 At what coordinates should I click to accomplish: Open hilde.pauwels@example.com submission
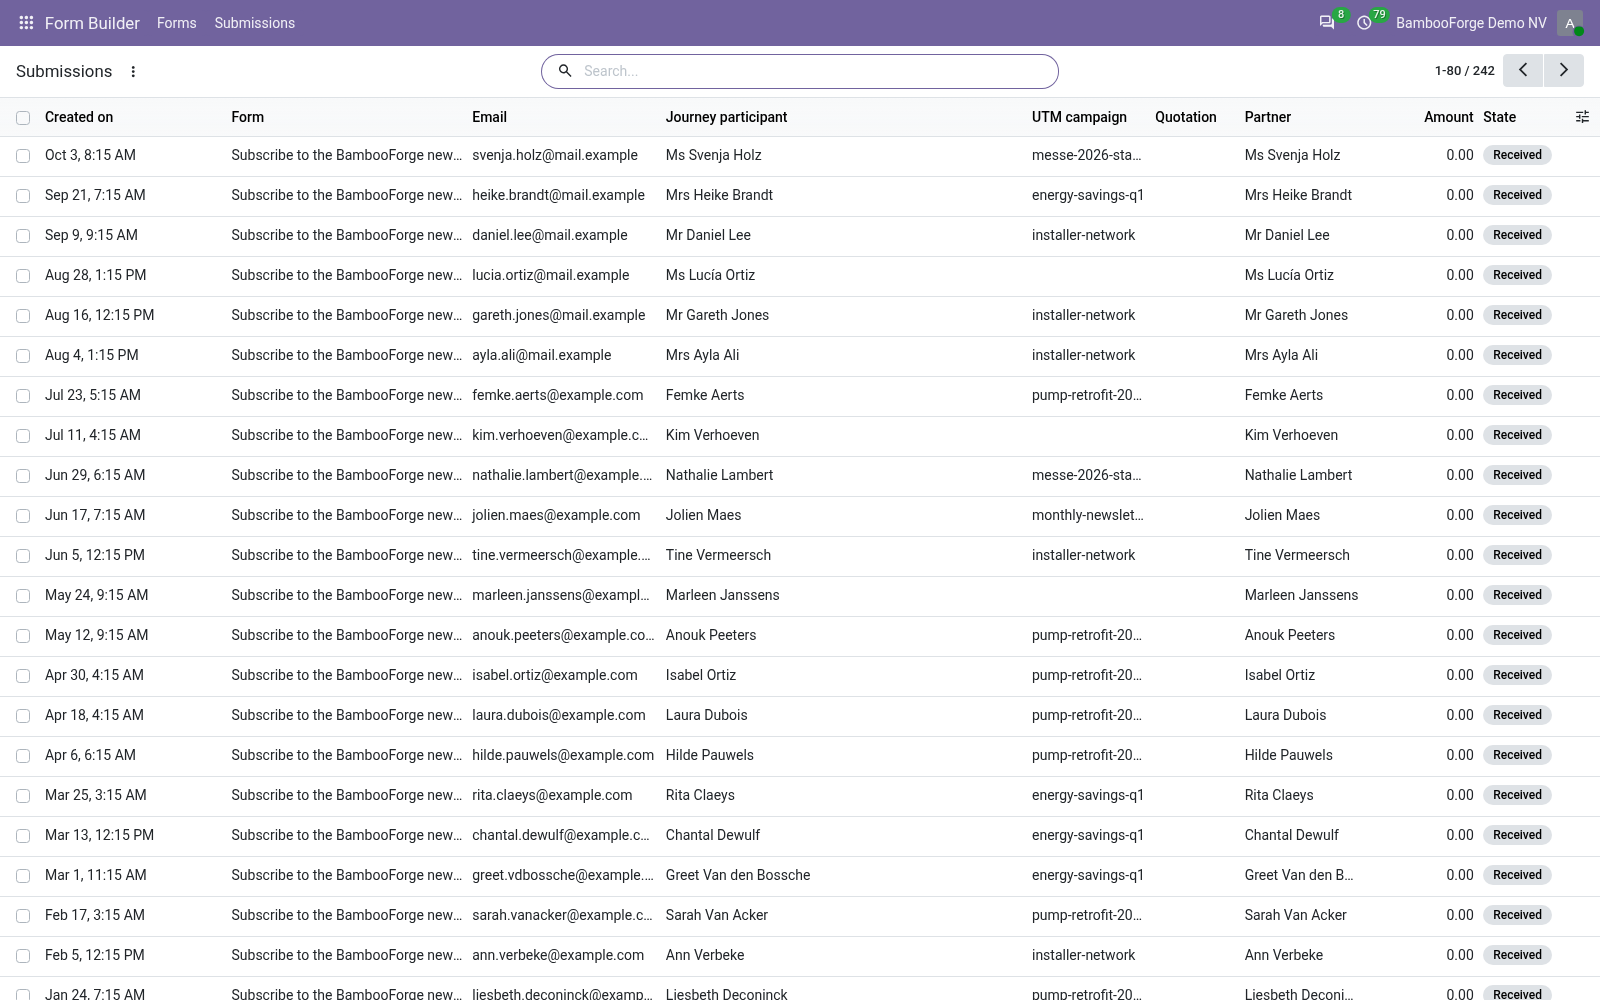[563, 755]
